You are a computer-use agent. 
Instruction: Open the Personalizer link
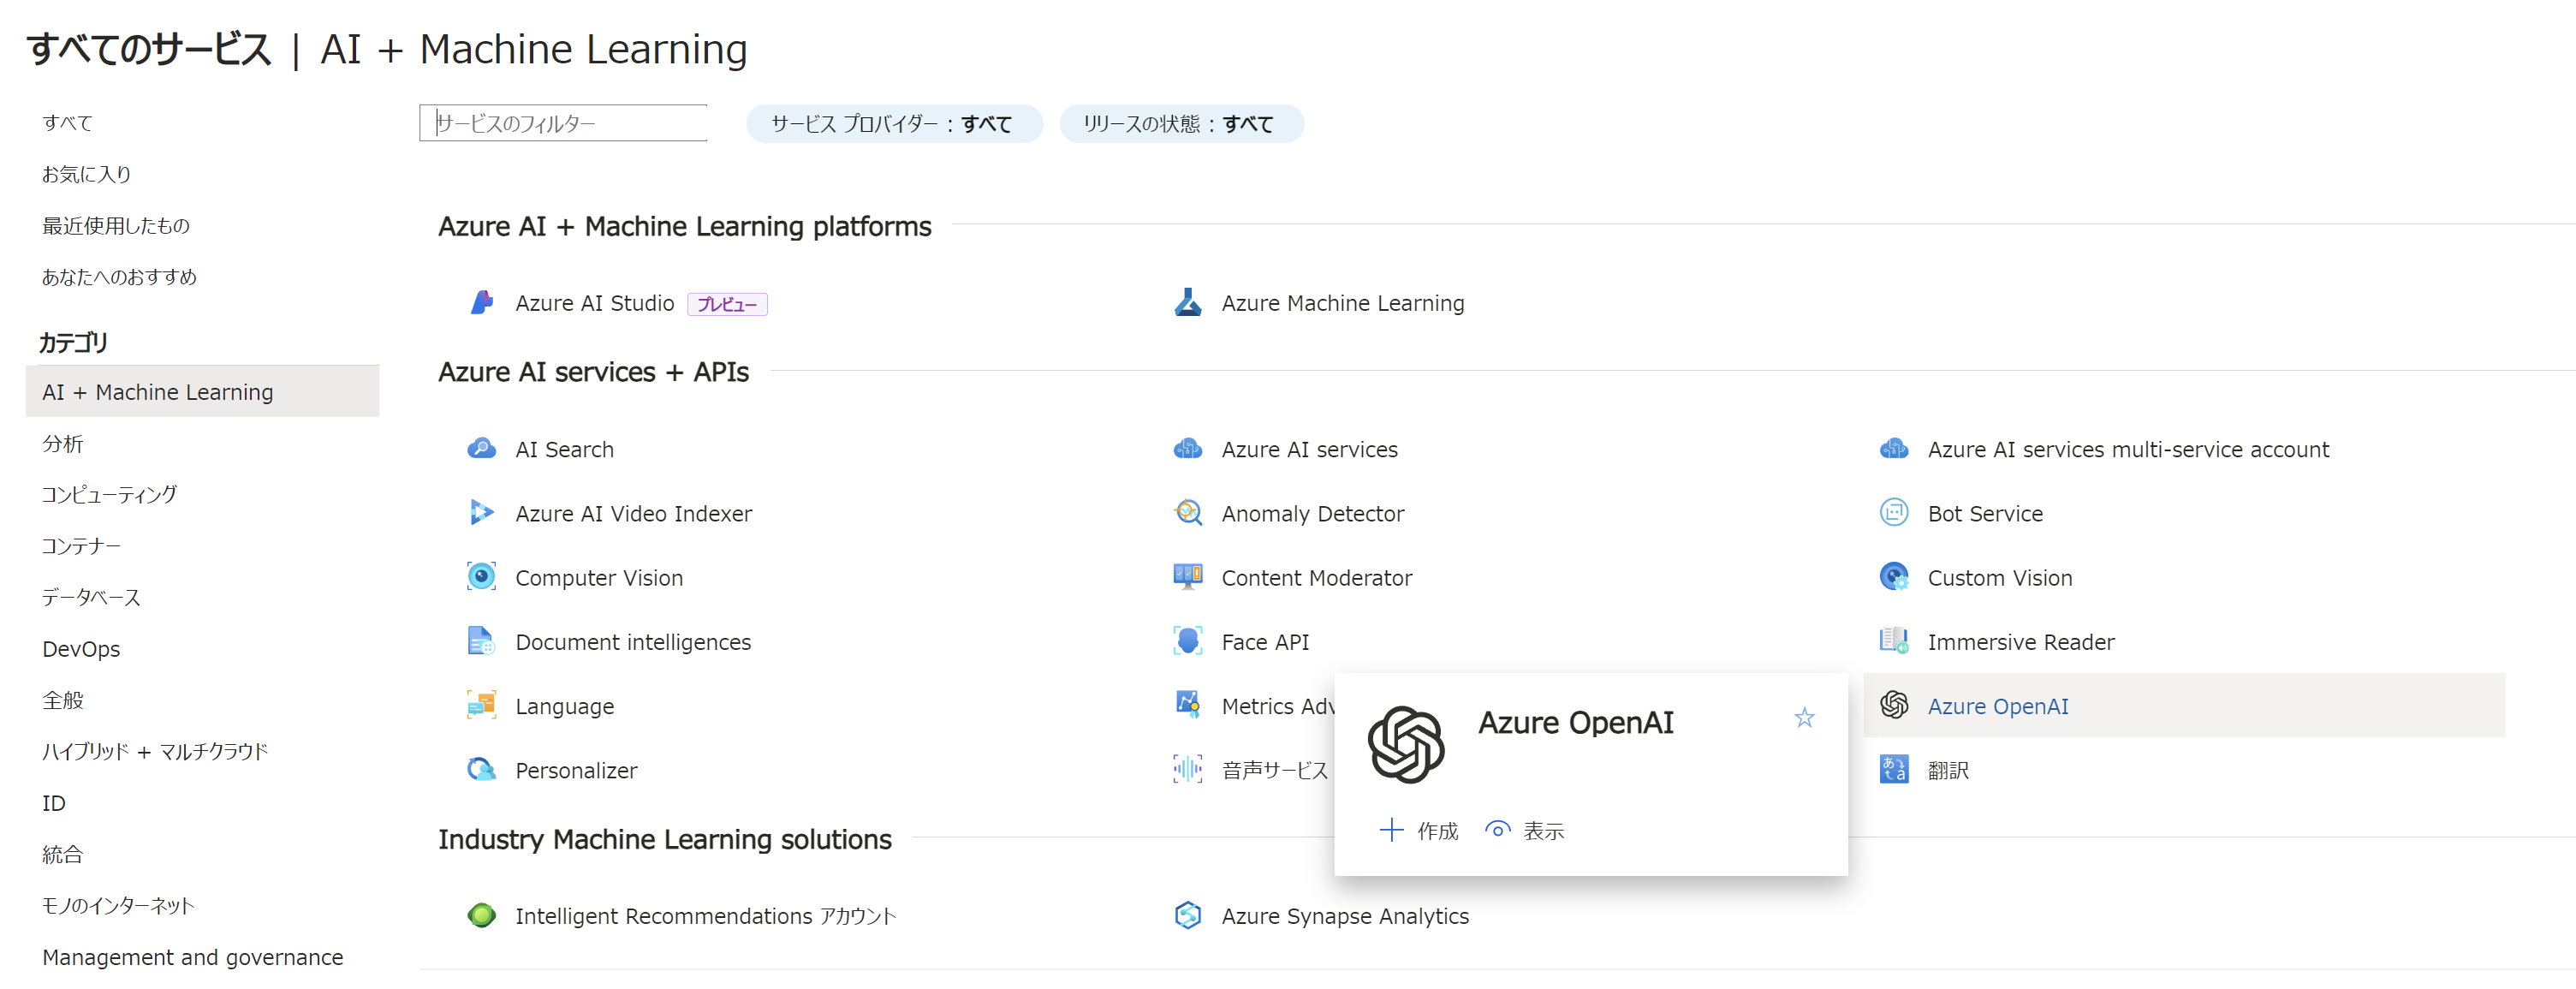[576, 769]
